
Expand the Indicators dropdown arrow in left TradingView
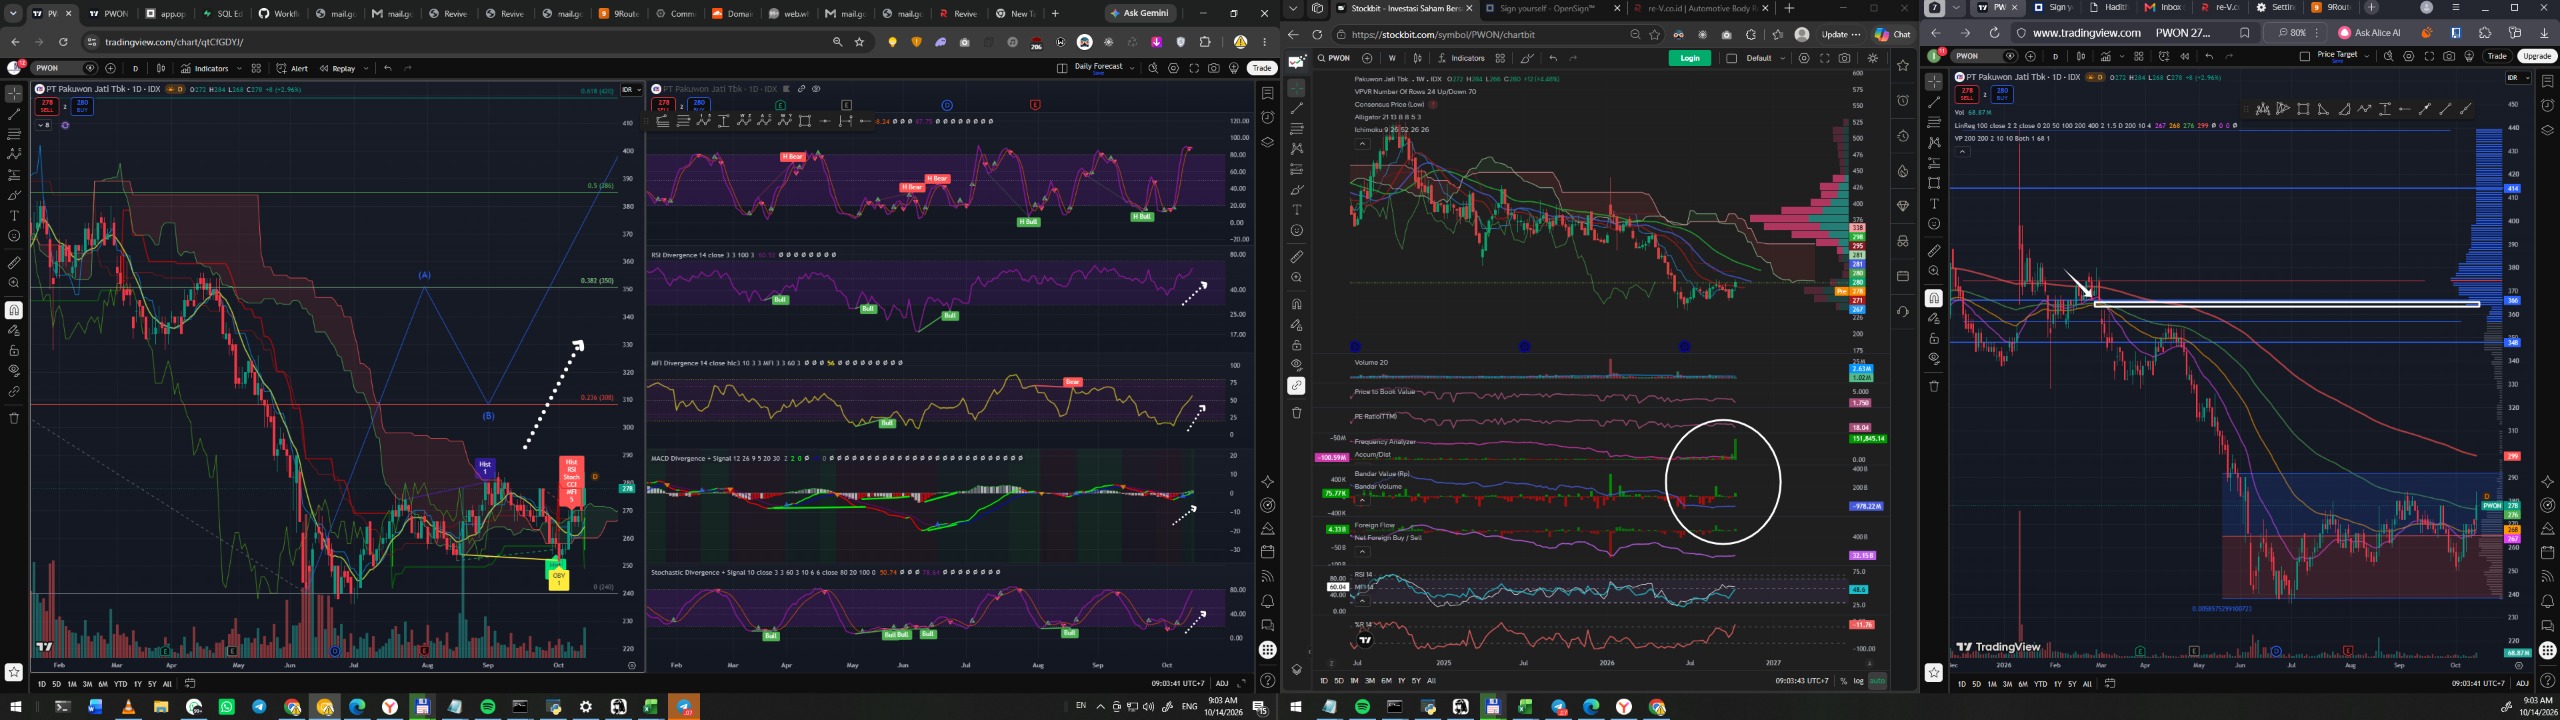point(237,68)
